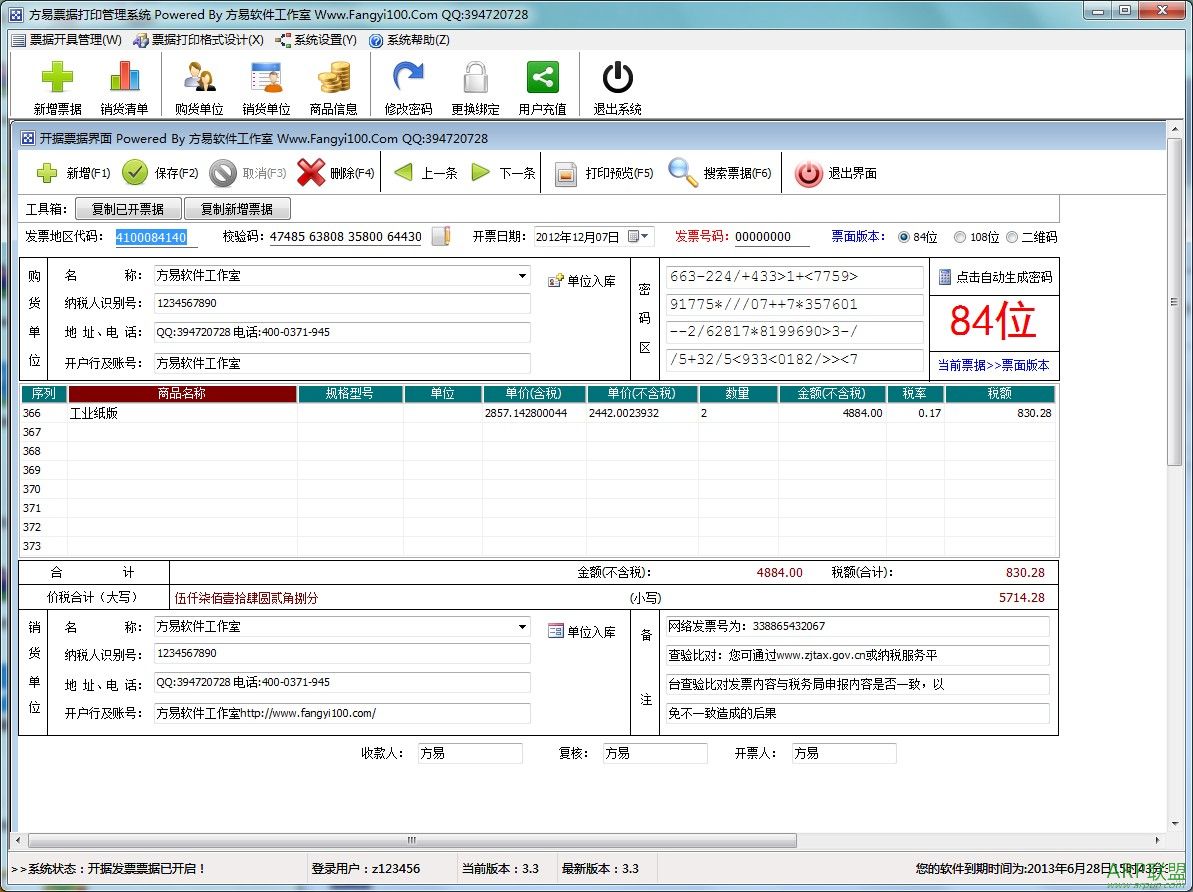
Task: Open the seller 名称 dropdown arrow
Action: 522,627
